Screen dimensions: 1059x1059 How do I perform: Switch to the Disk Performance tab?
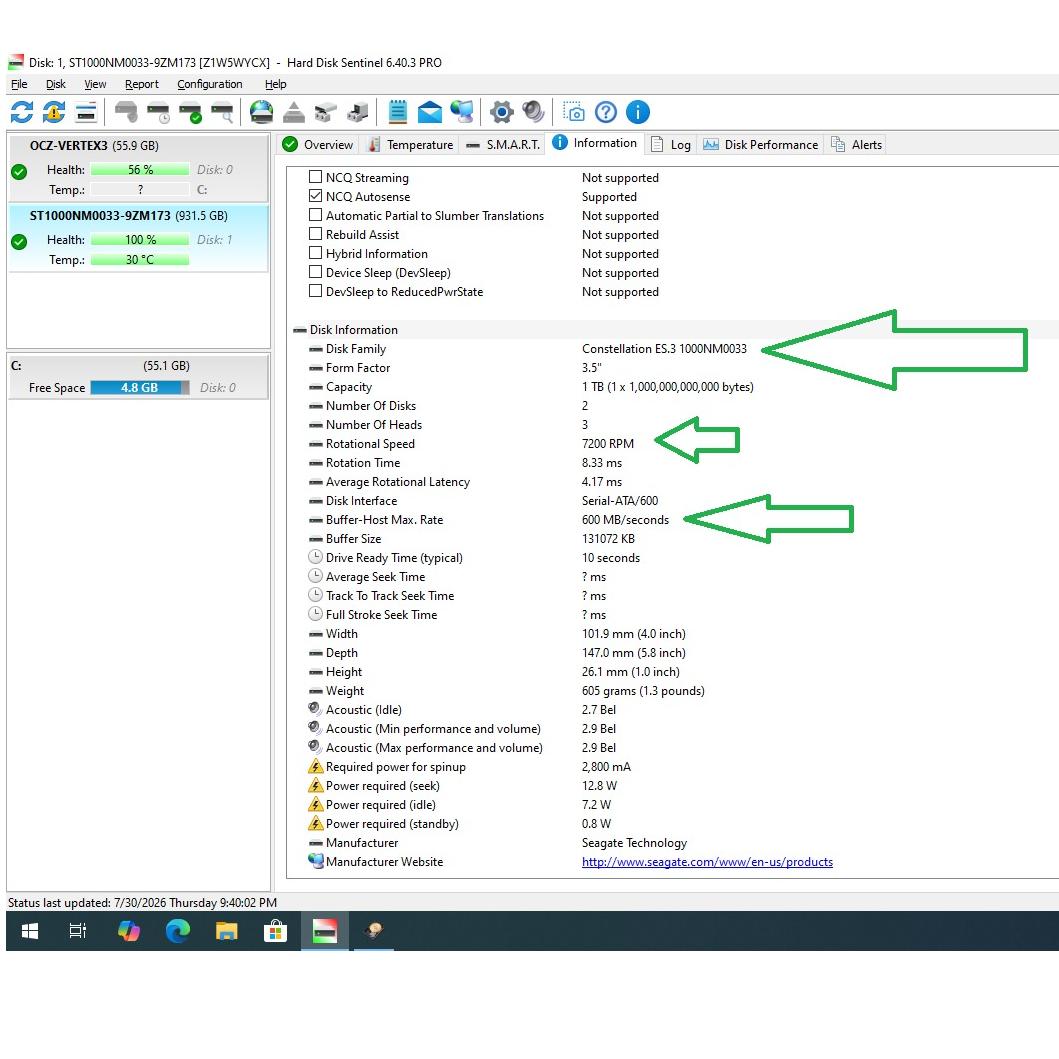point(760,145)
